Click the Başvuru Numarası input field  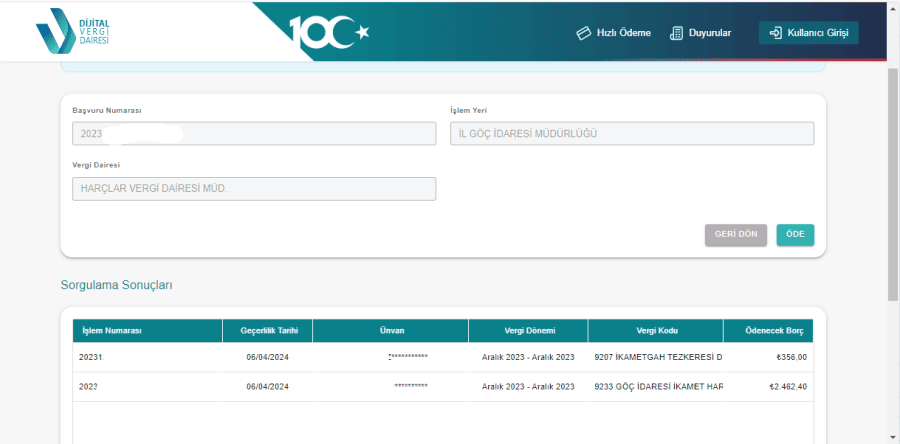[x=254, y=134]
